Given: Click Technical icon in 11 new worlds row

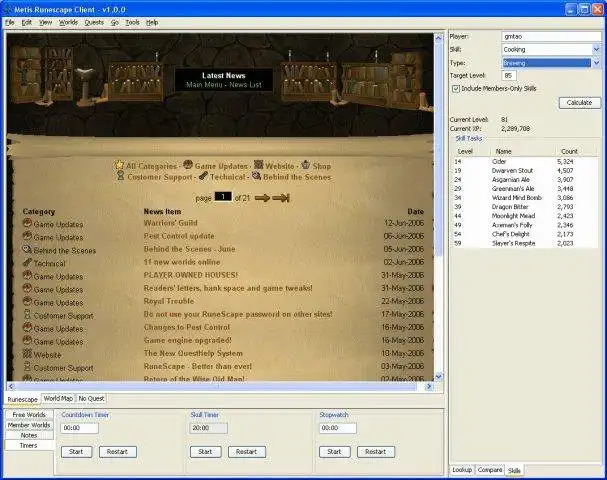Looking at the screenshot, I should (27, 262).
